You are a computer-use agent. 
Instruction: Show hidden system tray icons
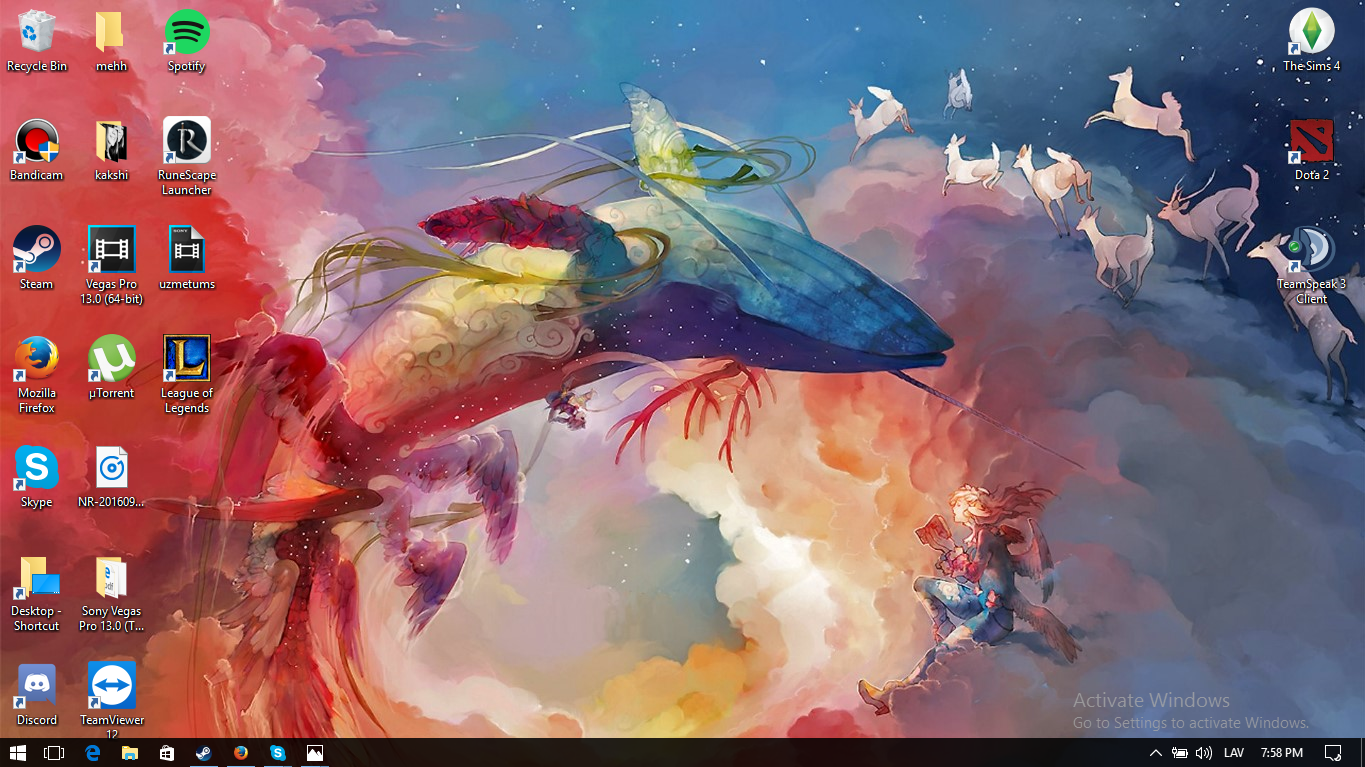point(1156,752)
